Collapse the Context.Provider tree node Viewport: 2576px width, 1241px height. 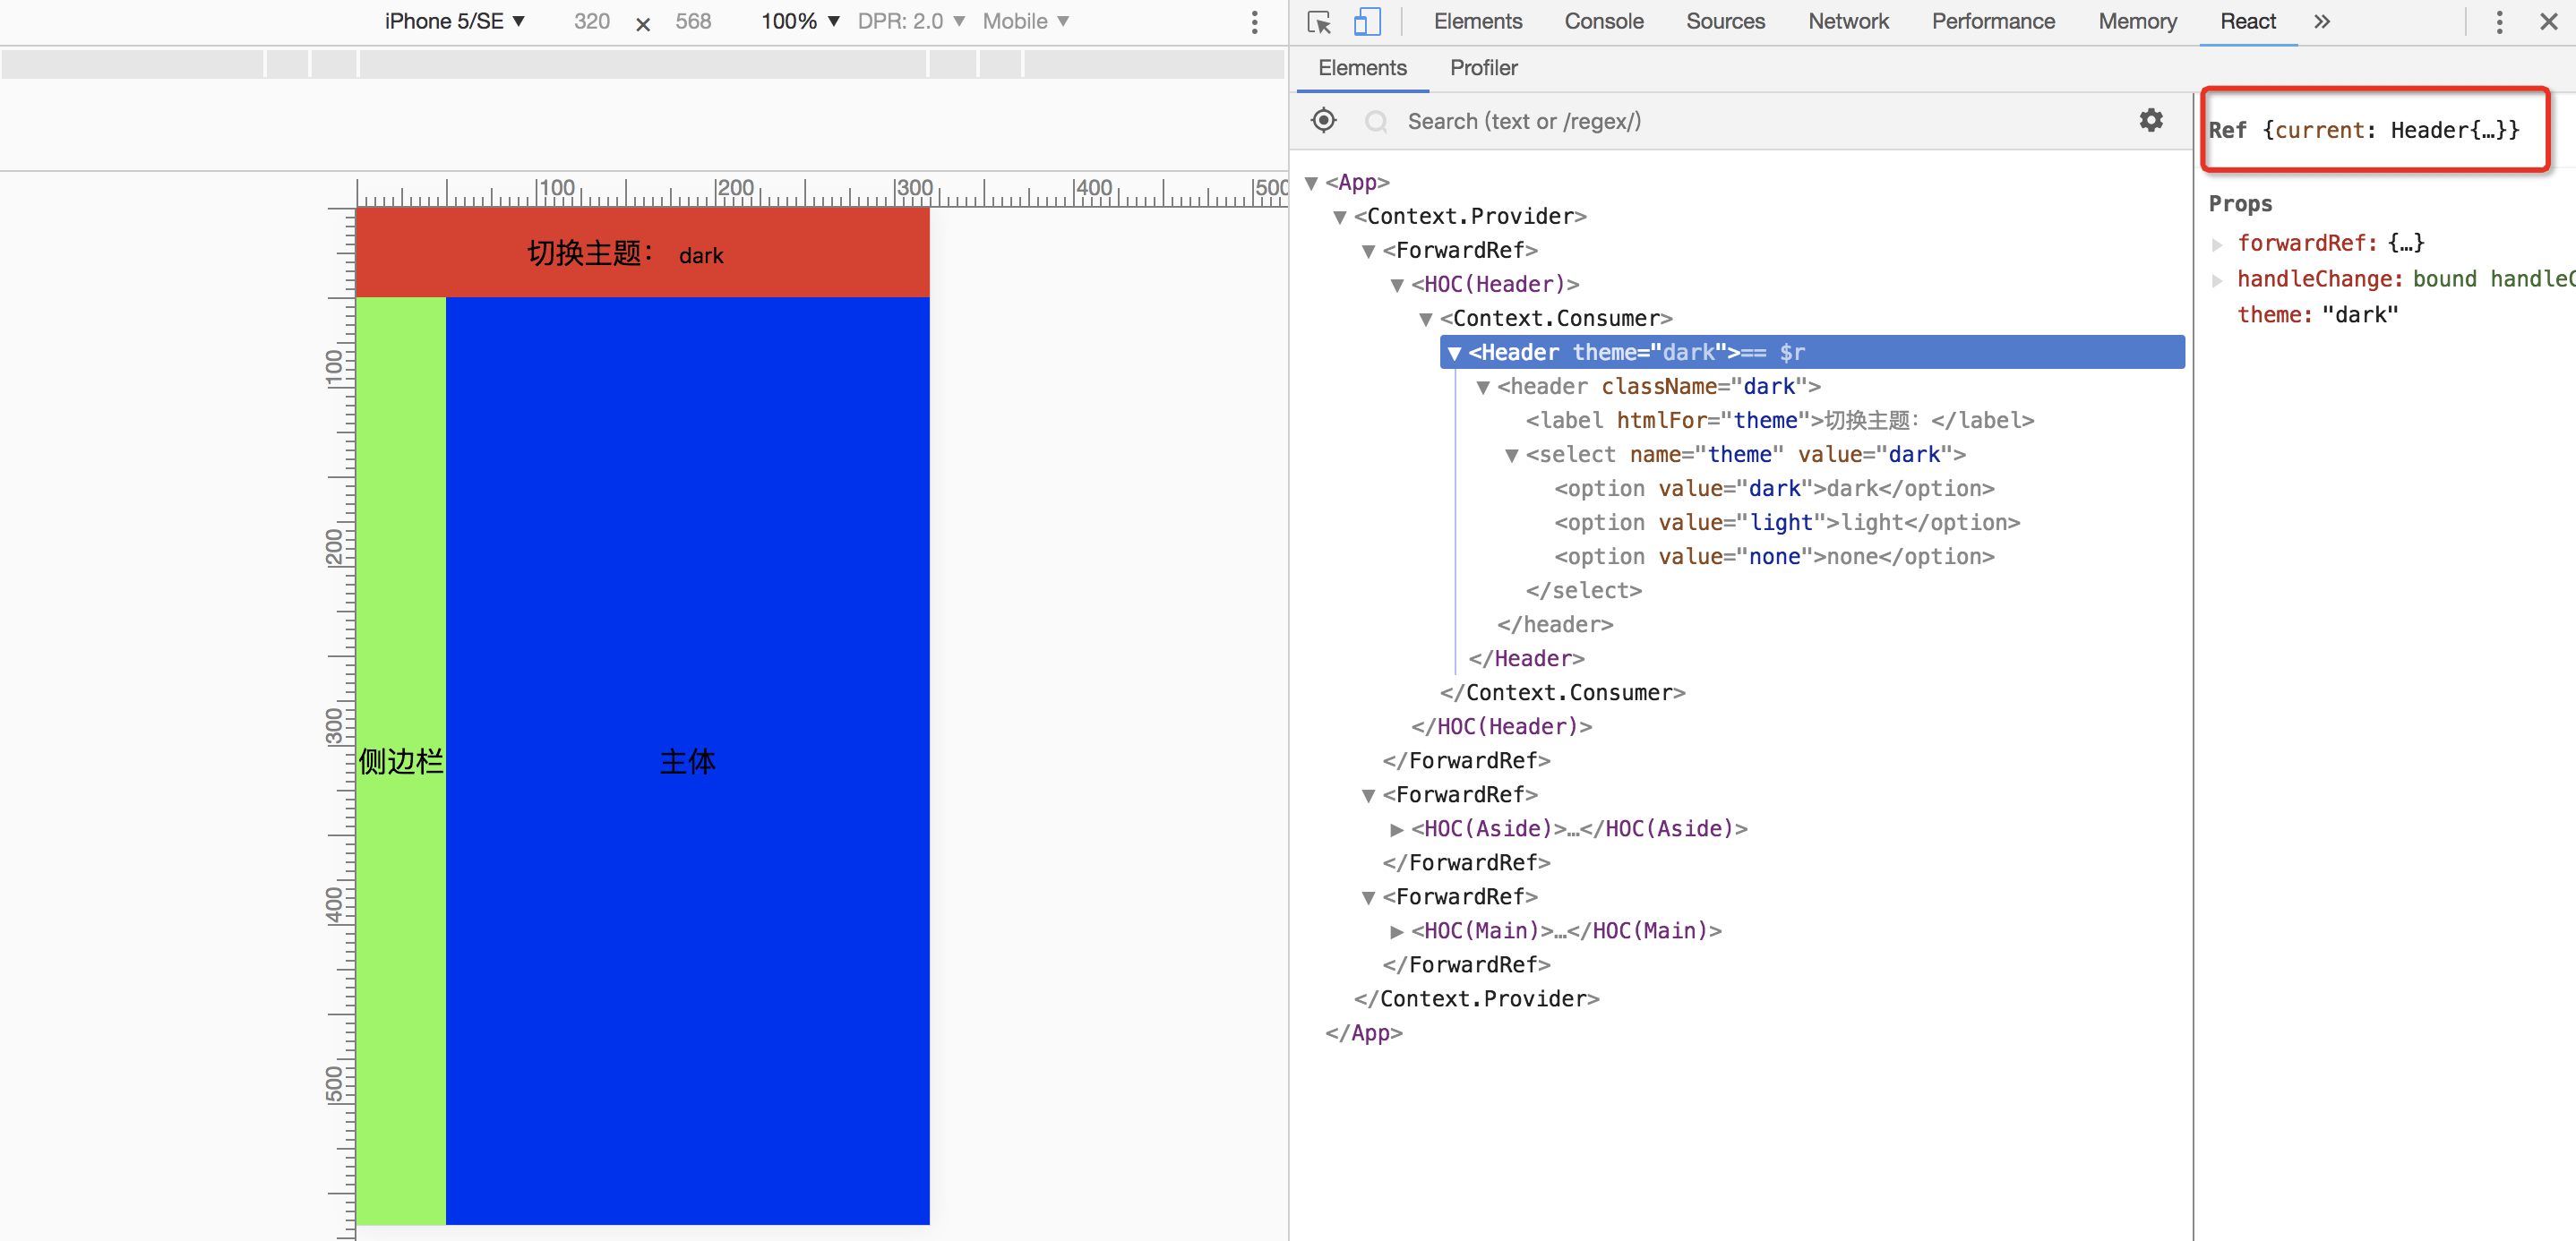pos(1339,217)
